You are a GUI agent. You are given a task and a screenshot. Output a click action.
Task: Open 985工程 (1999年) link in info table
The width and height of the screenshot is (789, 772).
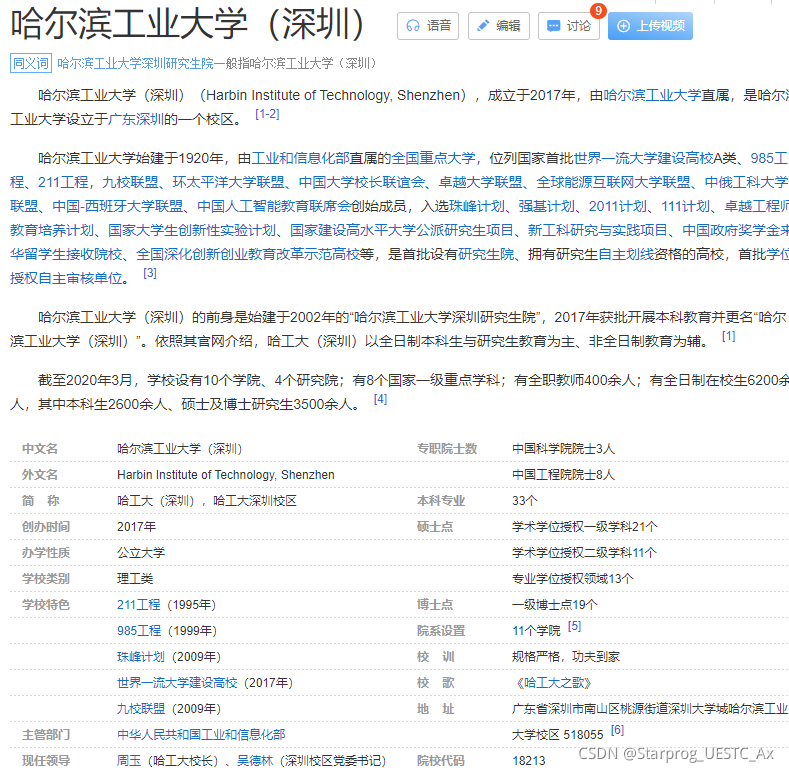(139, 631)
